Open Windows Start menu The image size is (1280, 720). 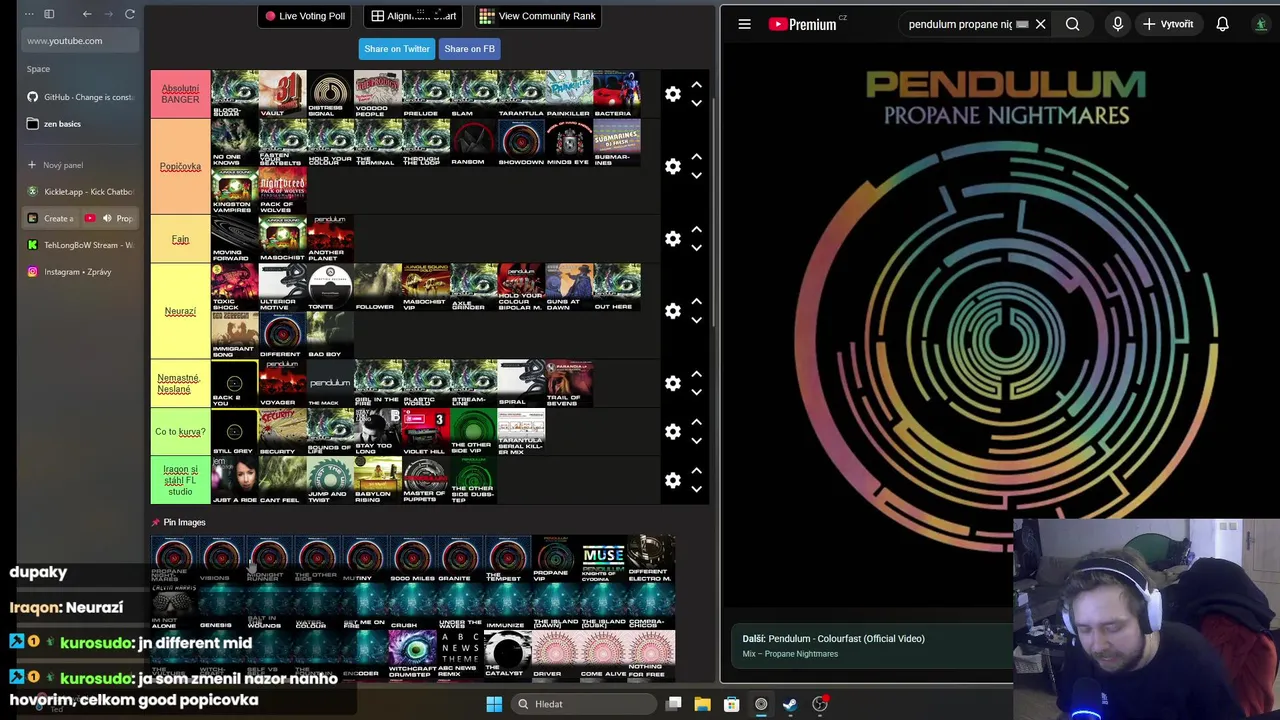coord(494,704)
